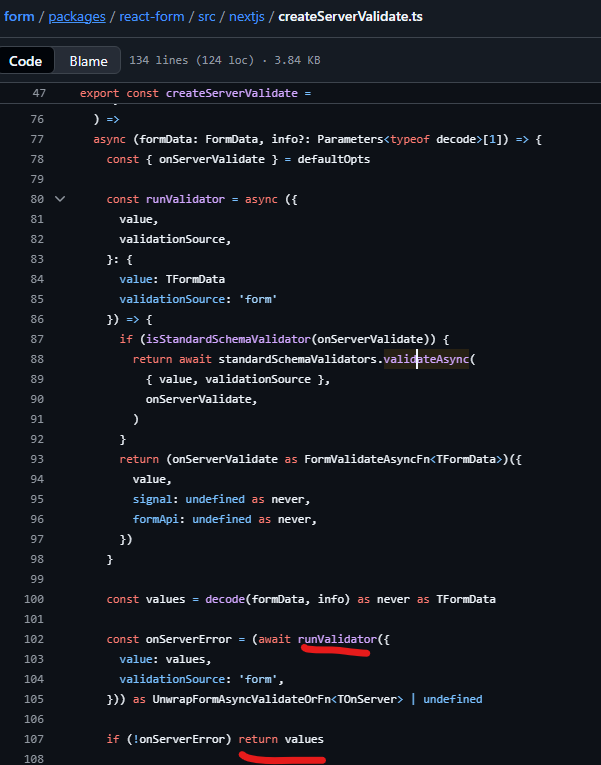Click the runValidator call on line 102
Viewport: 601px width, 765px height.
pos(338,639)
